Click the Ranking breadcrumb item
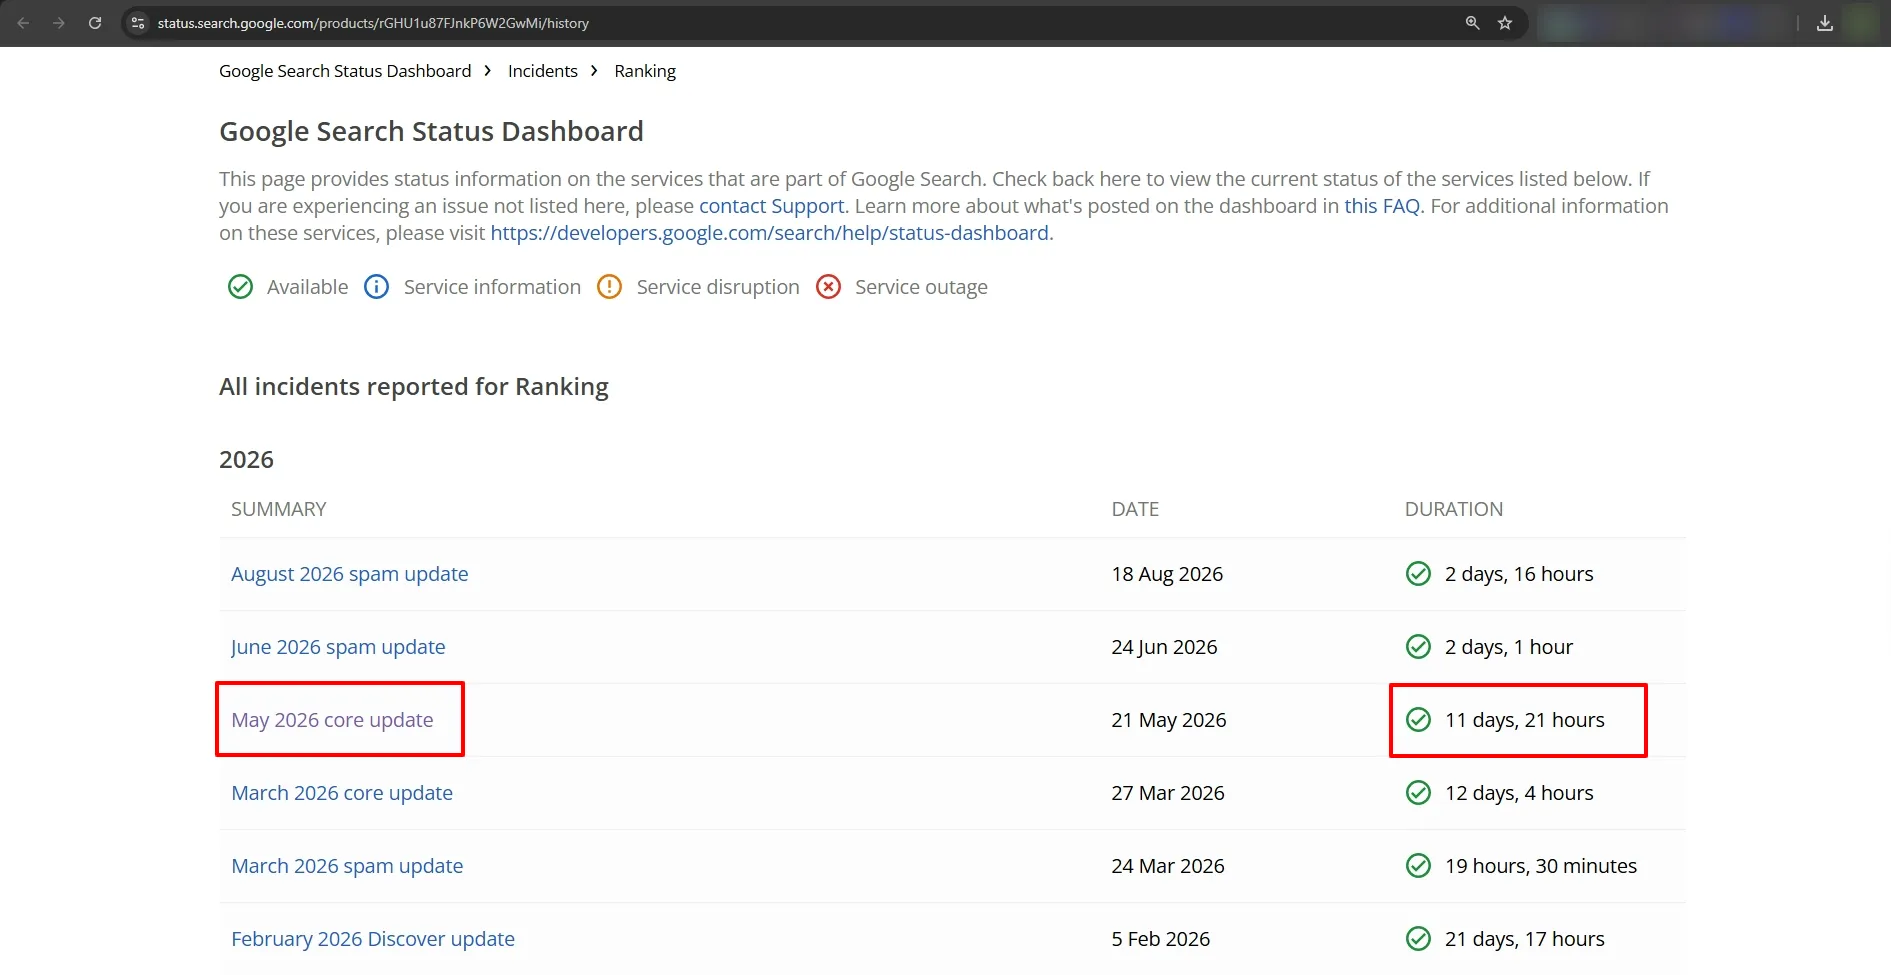1891x975 pixels. tap(645, 71)
